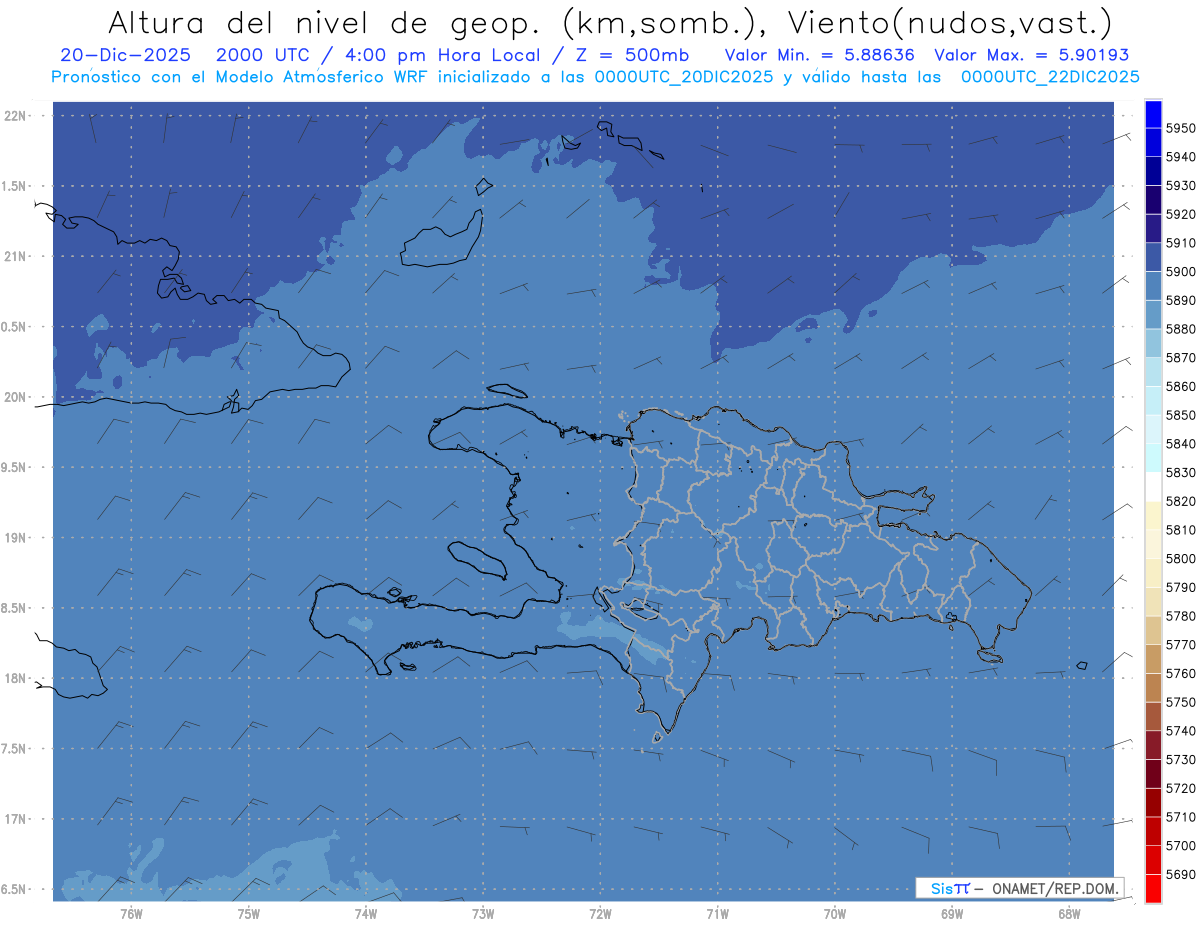Viewport: 1200px width, 927px height.
Task: Click the '5780' colorbar value
Action: click(1180, 616)
